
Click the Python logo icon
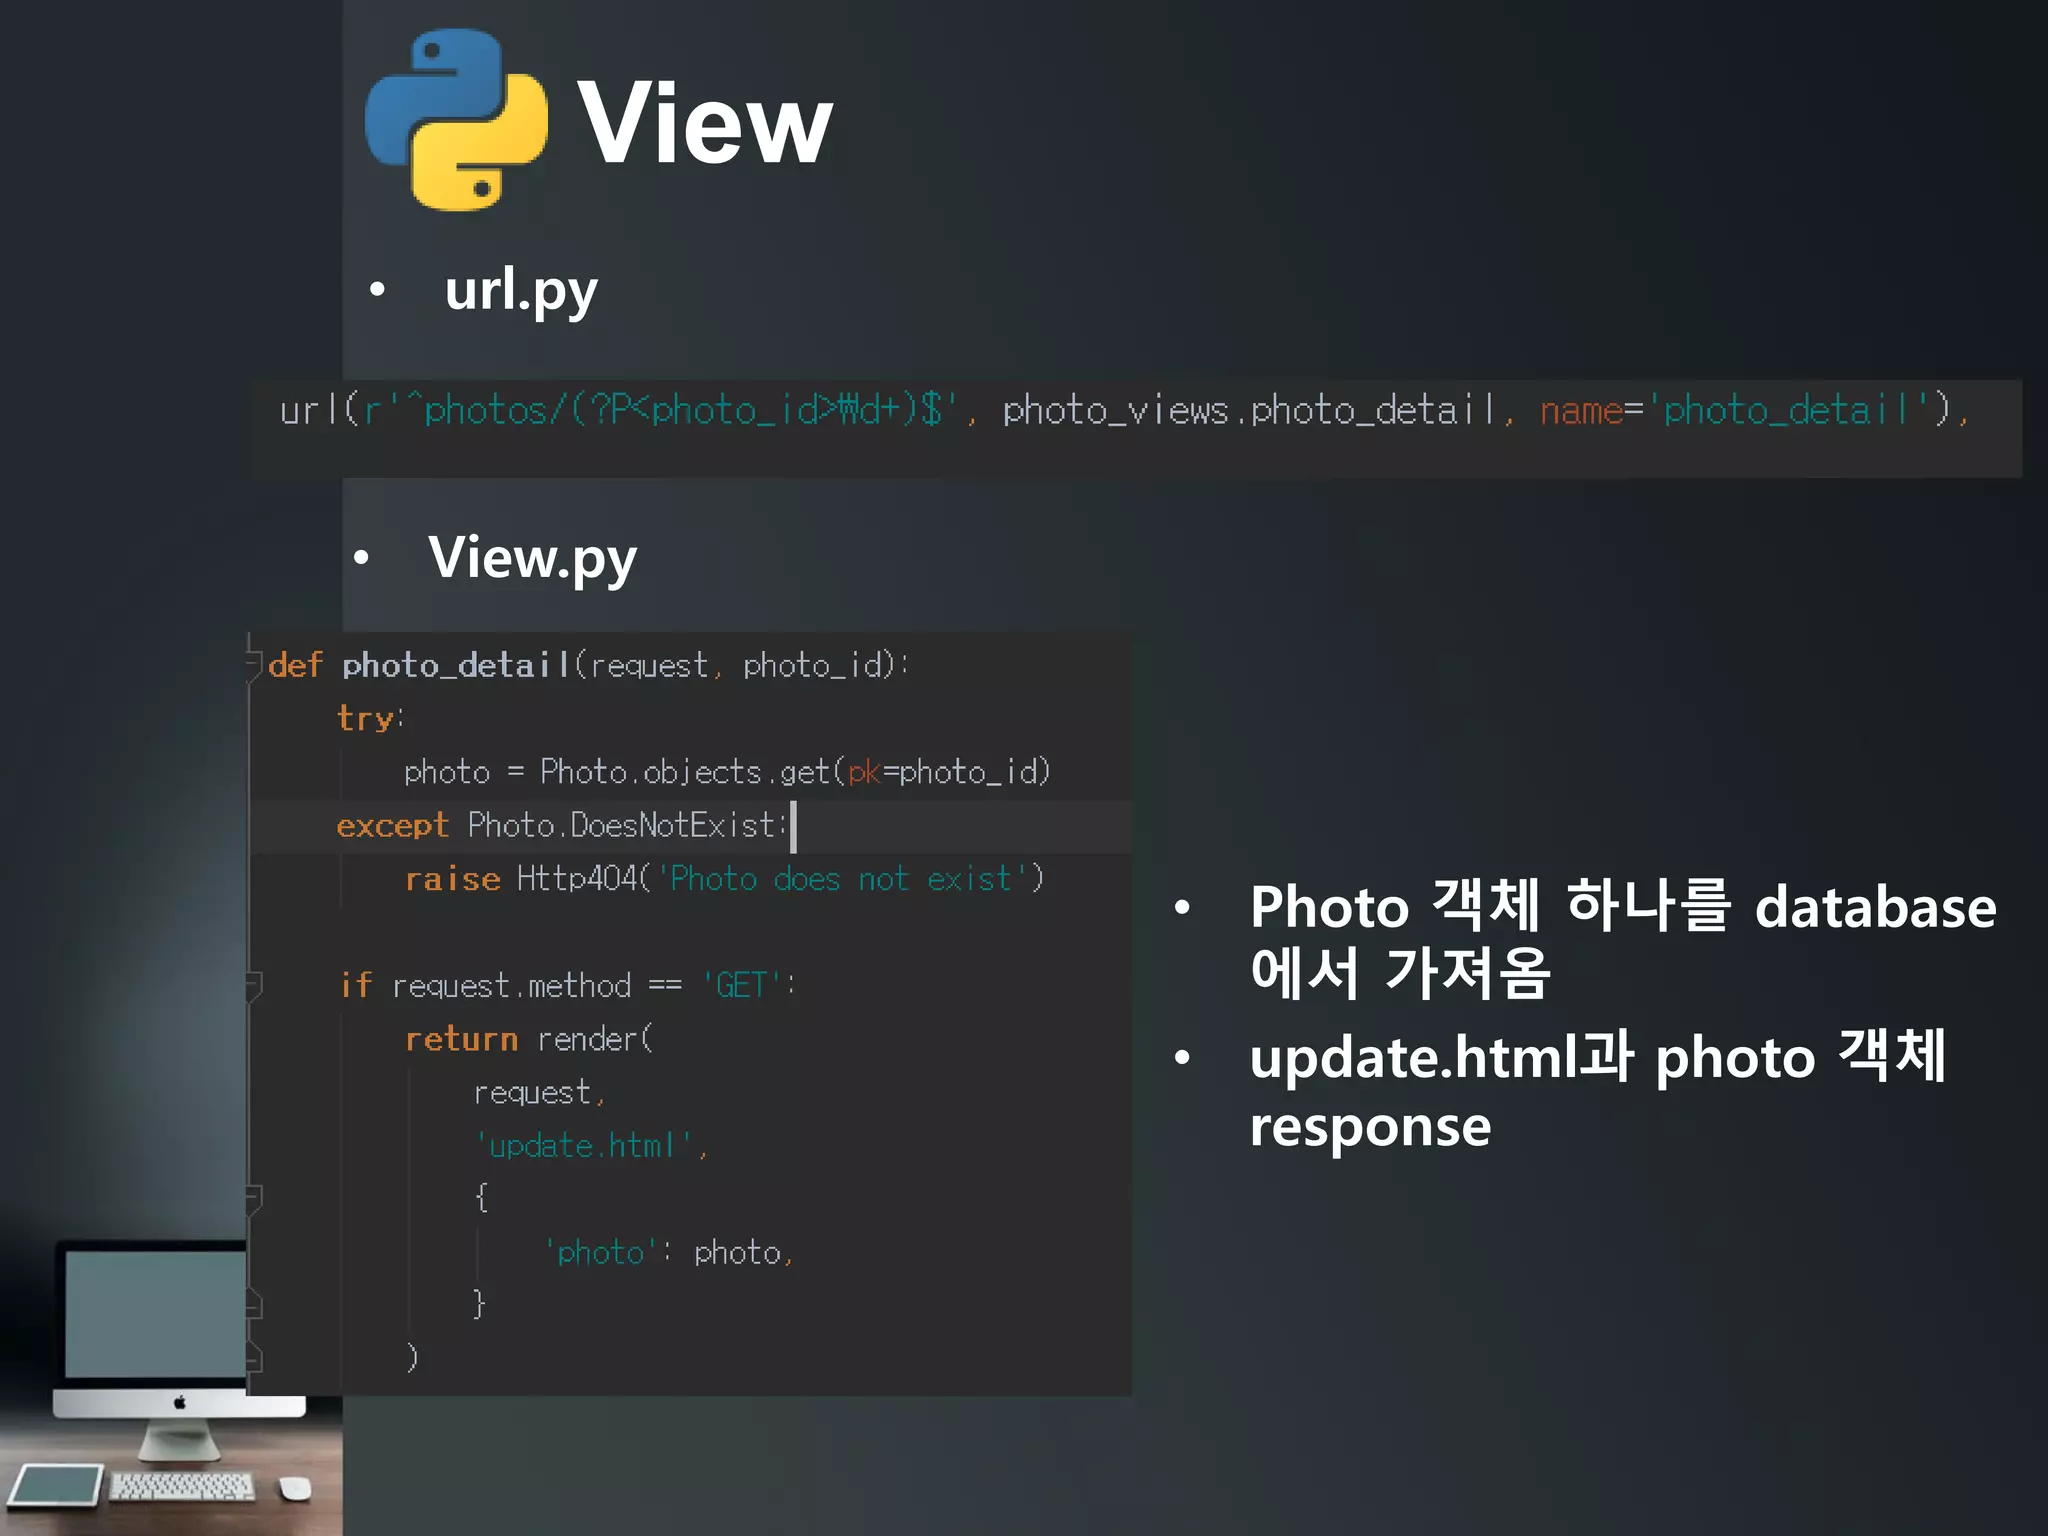[456, 120]
